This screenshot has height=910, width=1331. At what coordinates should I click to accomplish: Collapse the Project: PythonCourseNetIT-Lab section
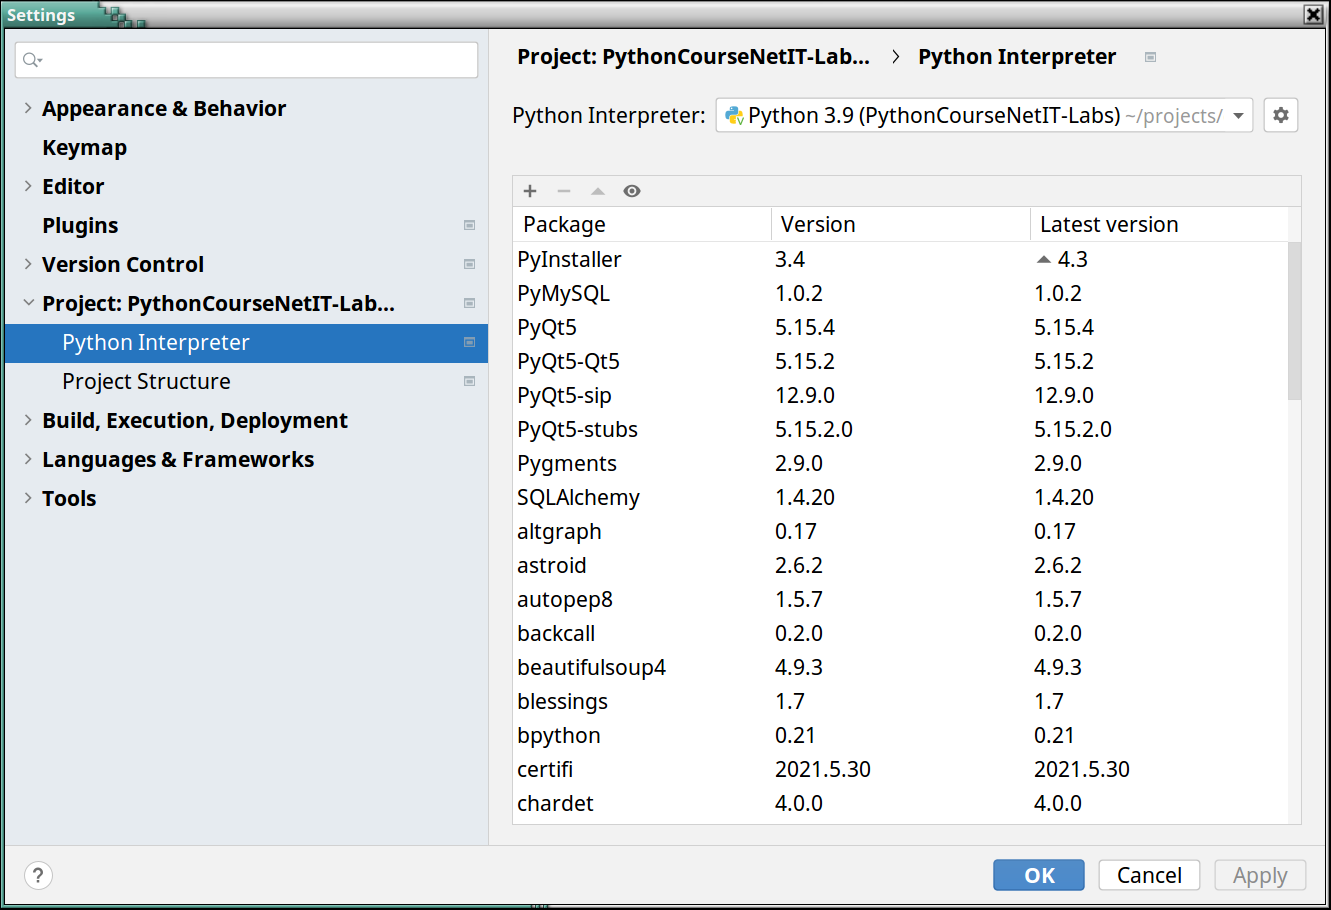point(28,303)
